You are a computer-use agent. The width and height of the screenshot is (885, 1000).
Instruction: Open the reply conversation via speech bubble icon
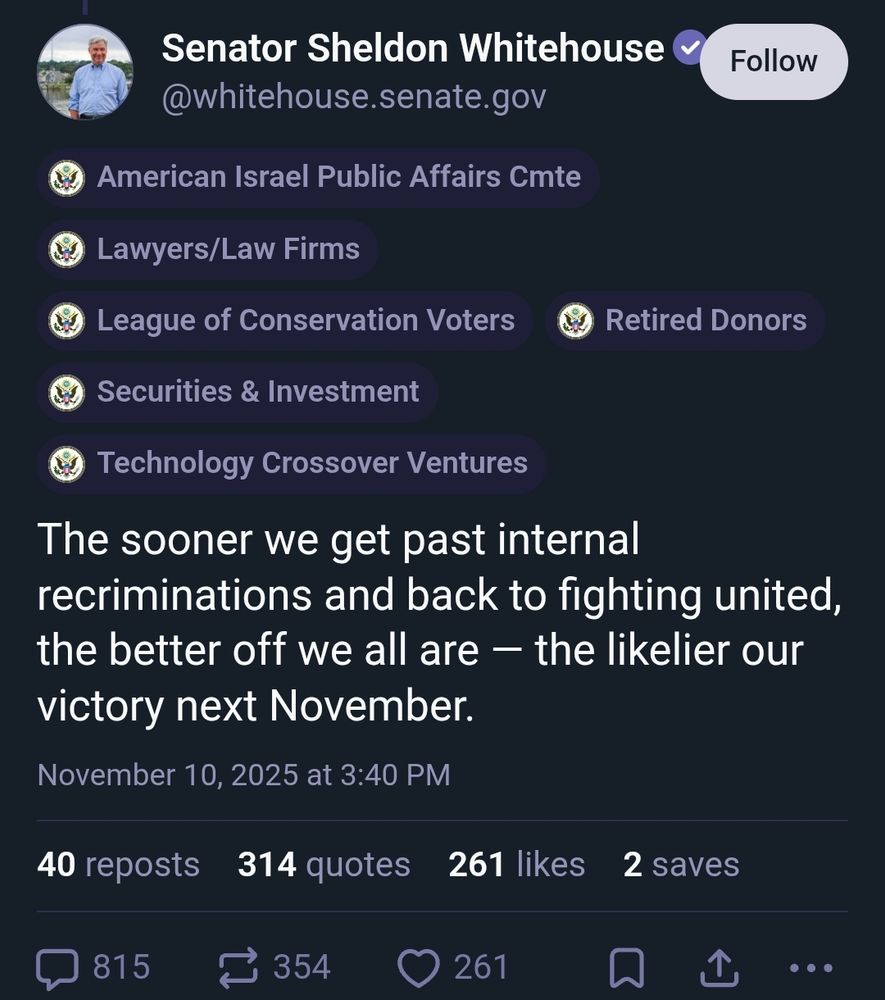tap(60, 966)
